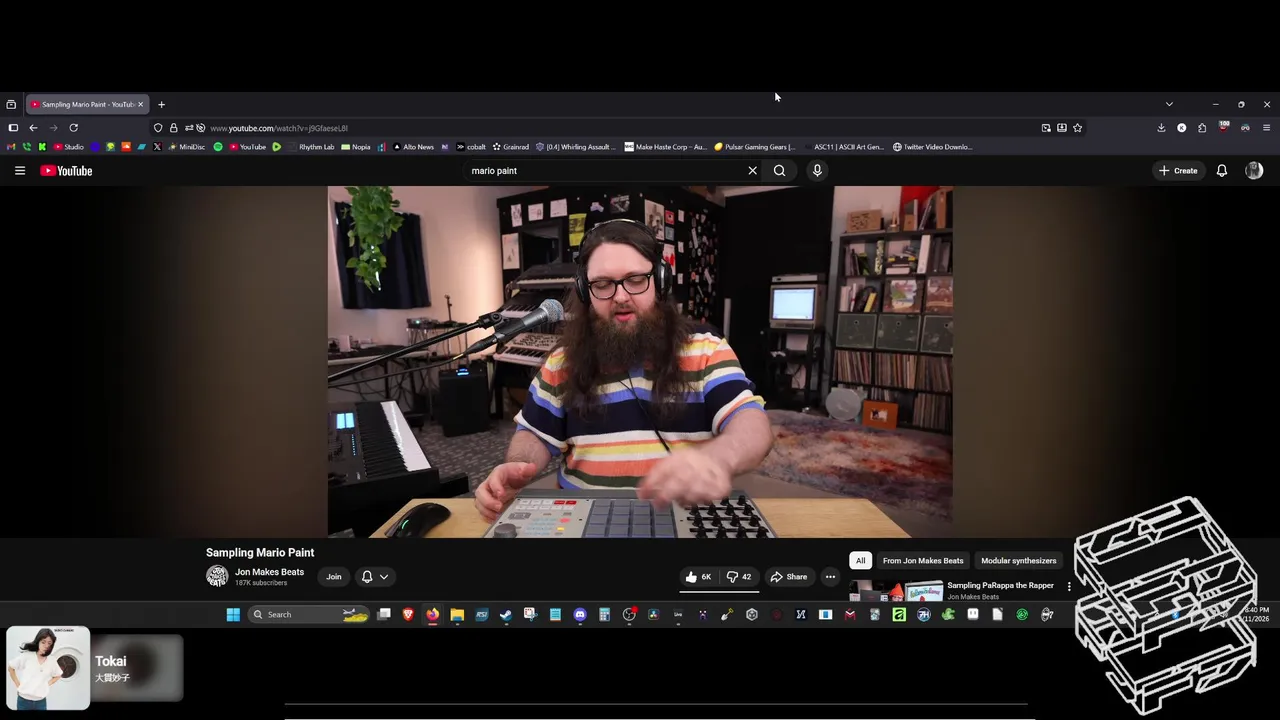Open options menu for PaRappa video
The height and width of the screenshot is (720, 1280).
coord(1069,587)
